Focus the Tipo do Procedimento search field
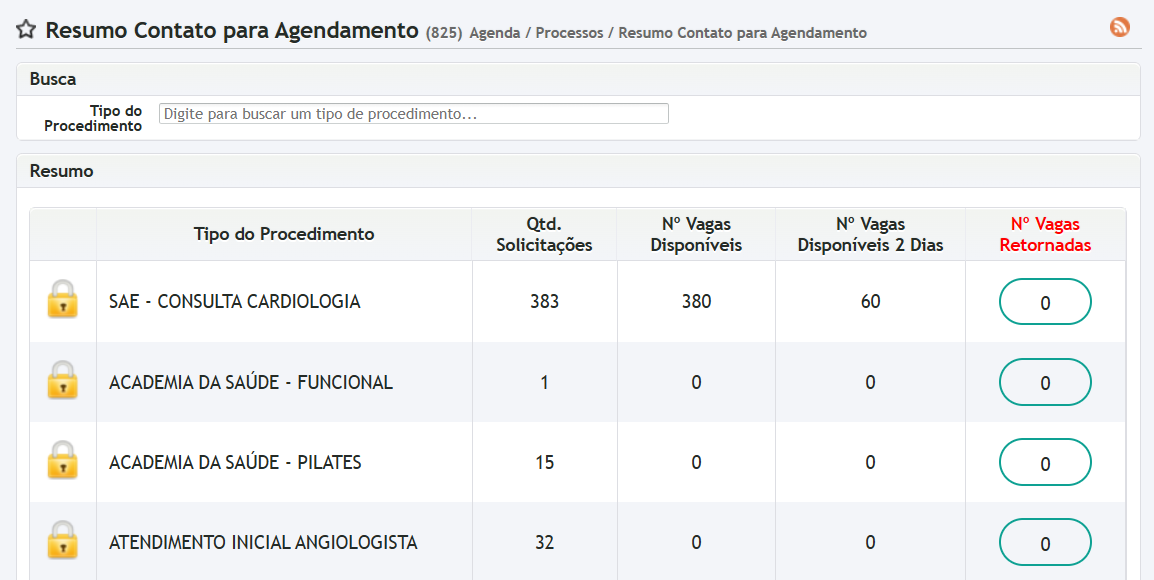 (413, 114)
